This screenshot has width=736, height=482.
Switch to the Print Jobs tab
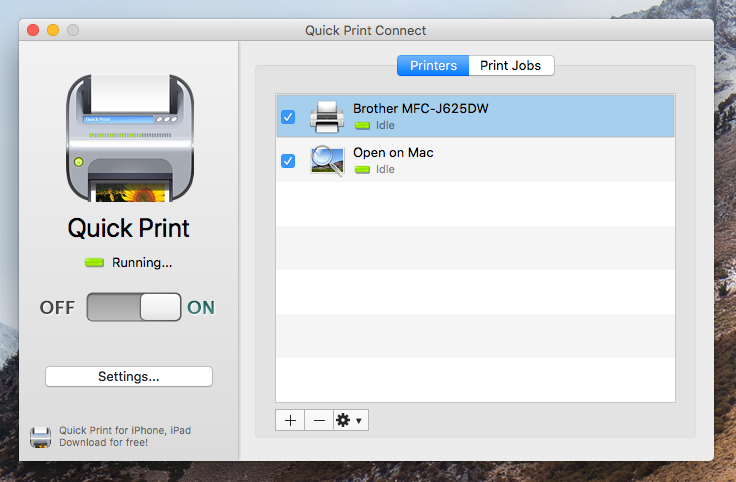511,65
